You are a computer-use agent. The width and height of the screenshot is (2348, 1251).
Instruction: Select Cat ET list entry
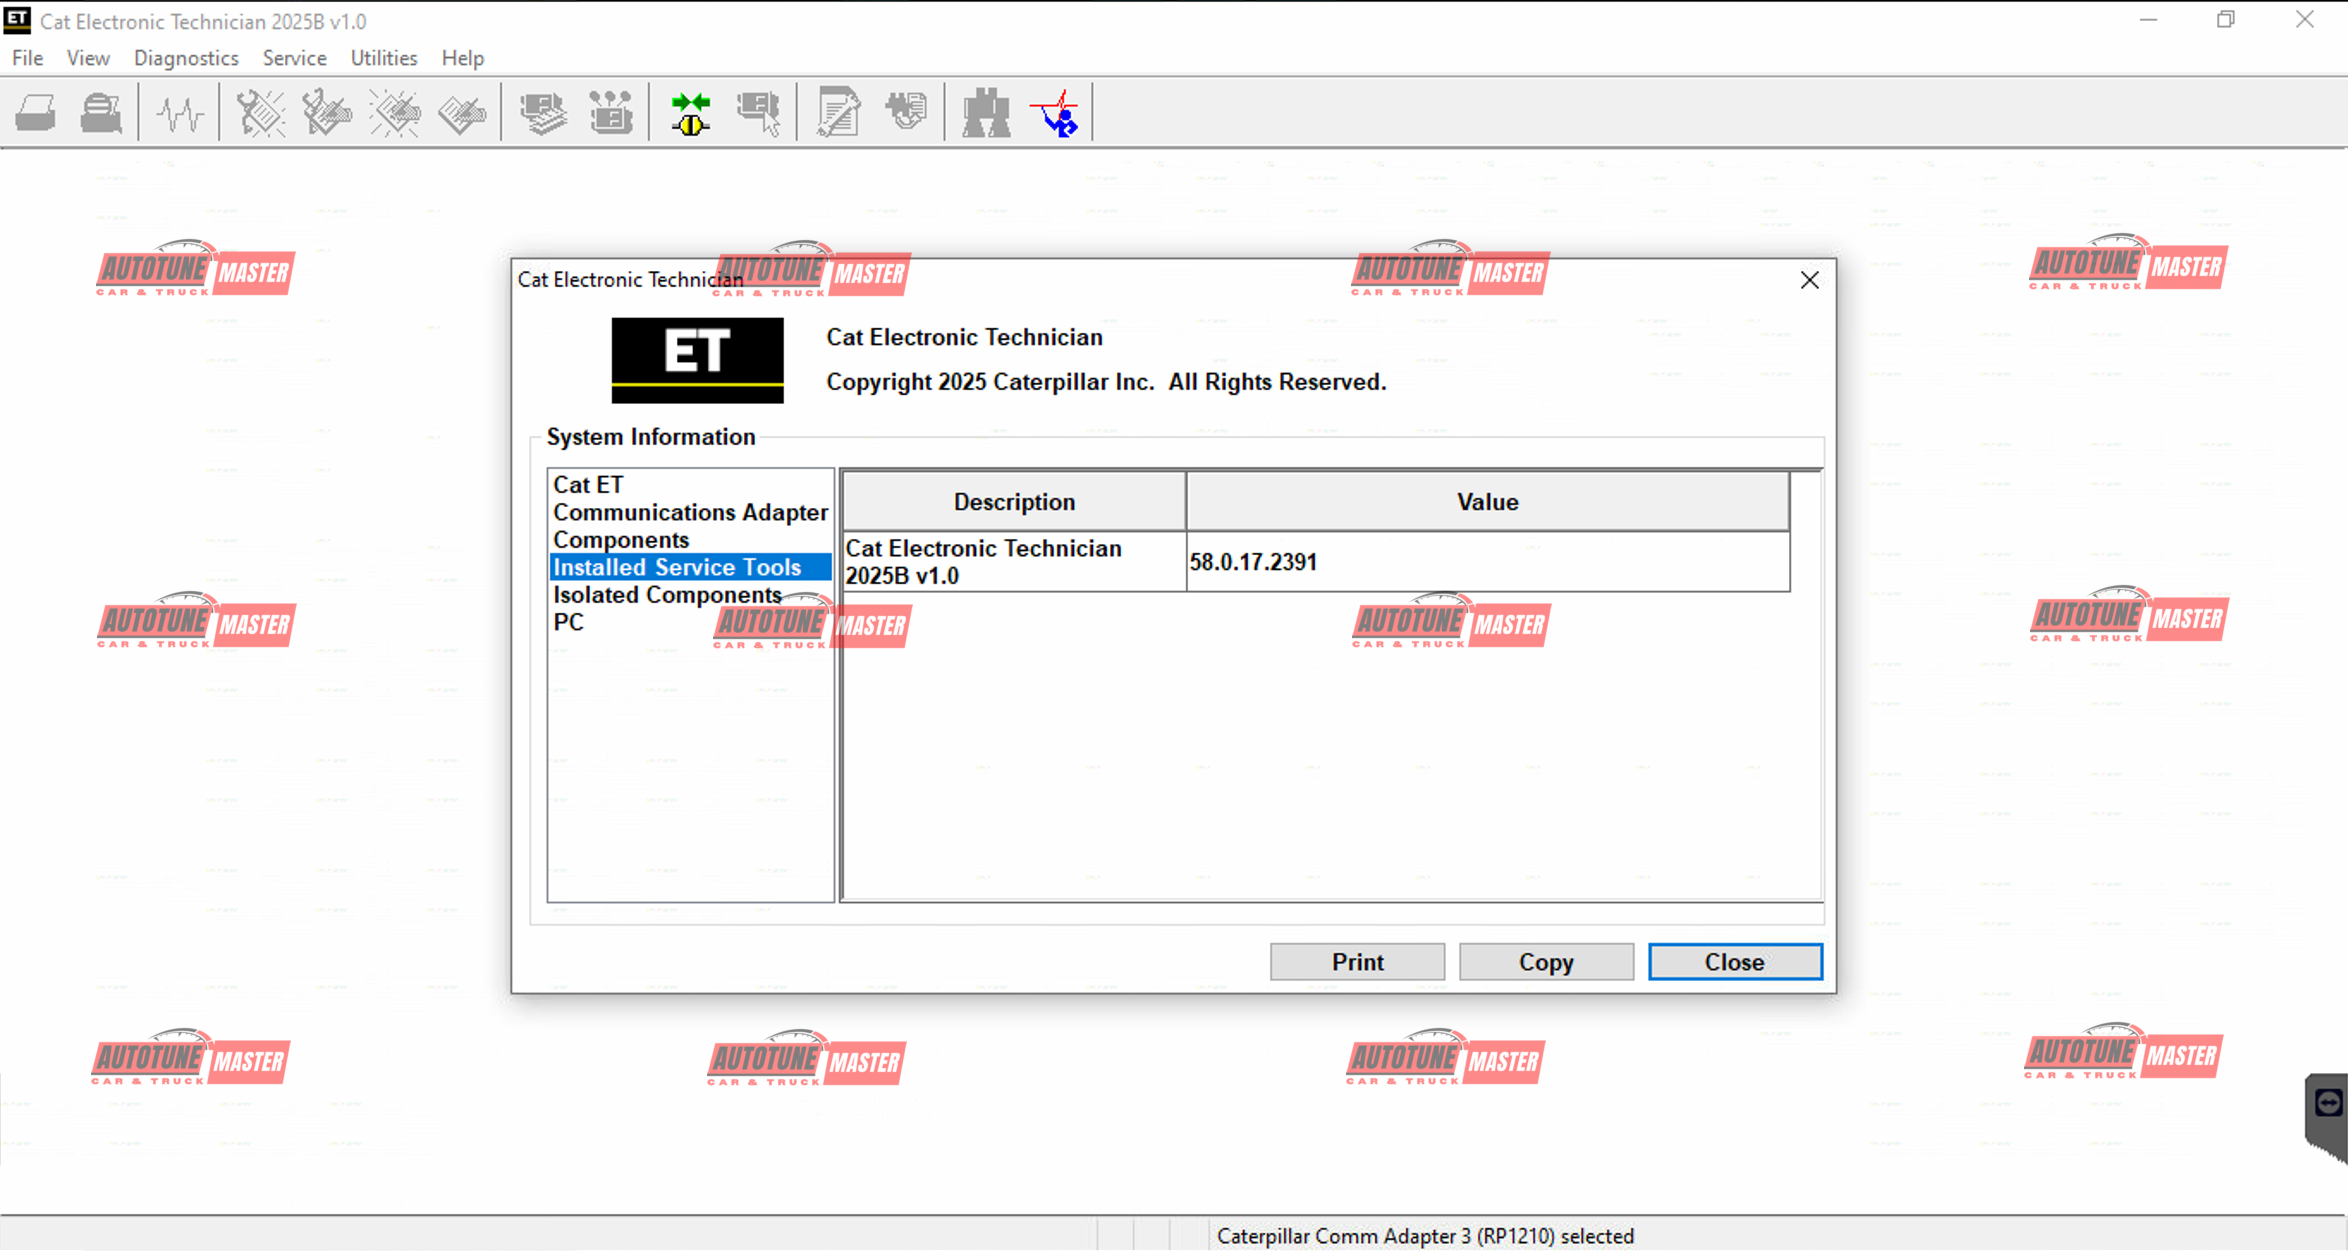click(588, 485)
